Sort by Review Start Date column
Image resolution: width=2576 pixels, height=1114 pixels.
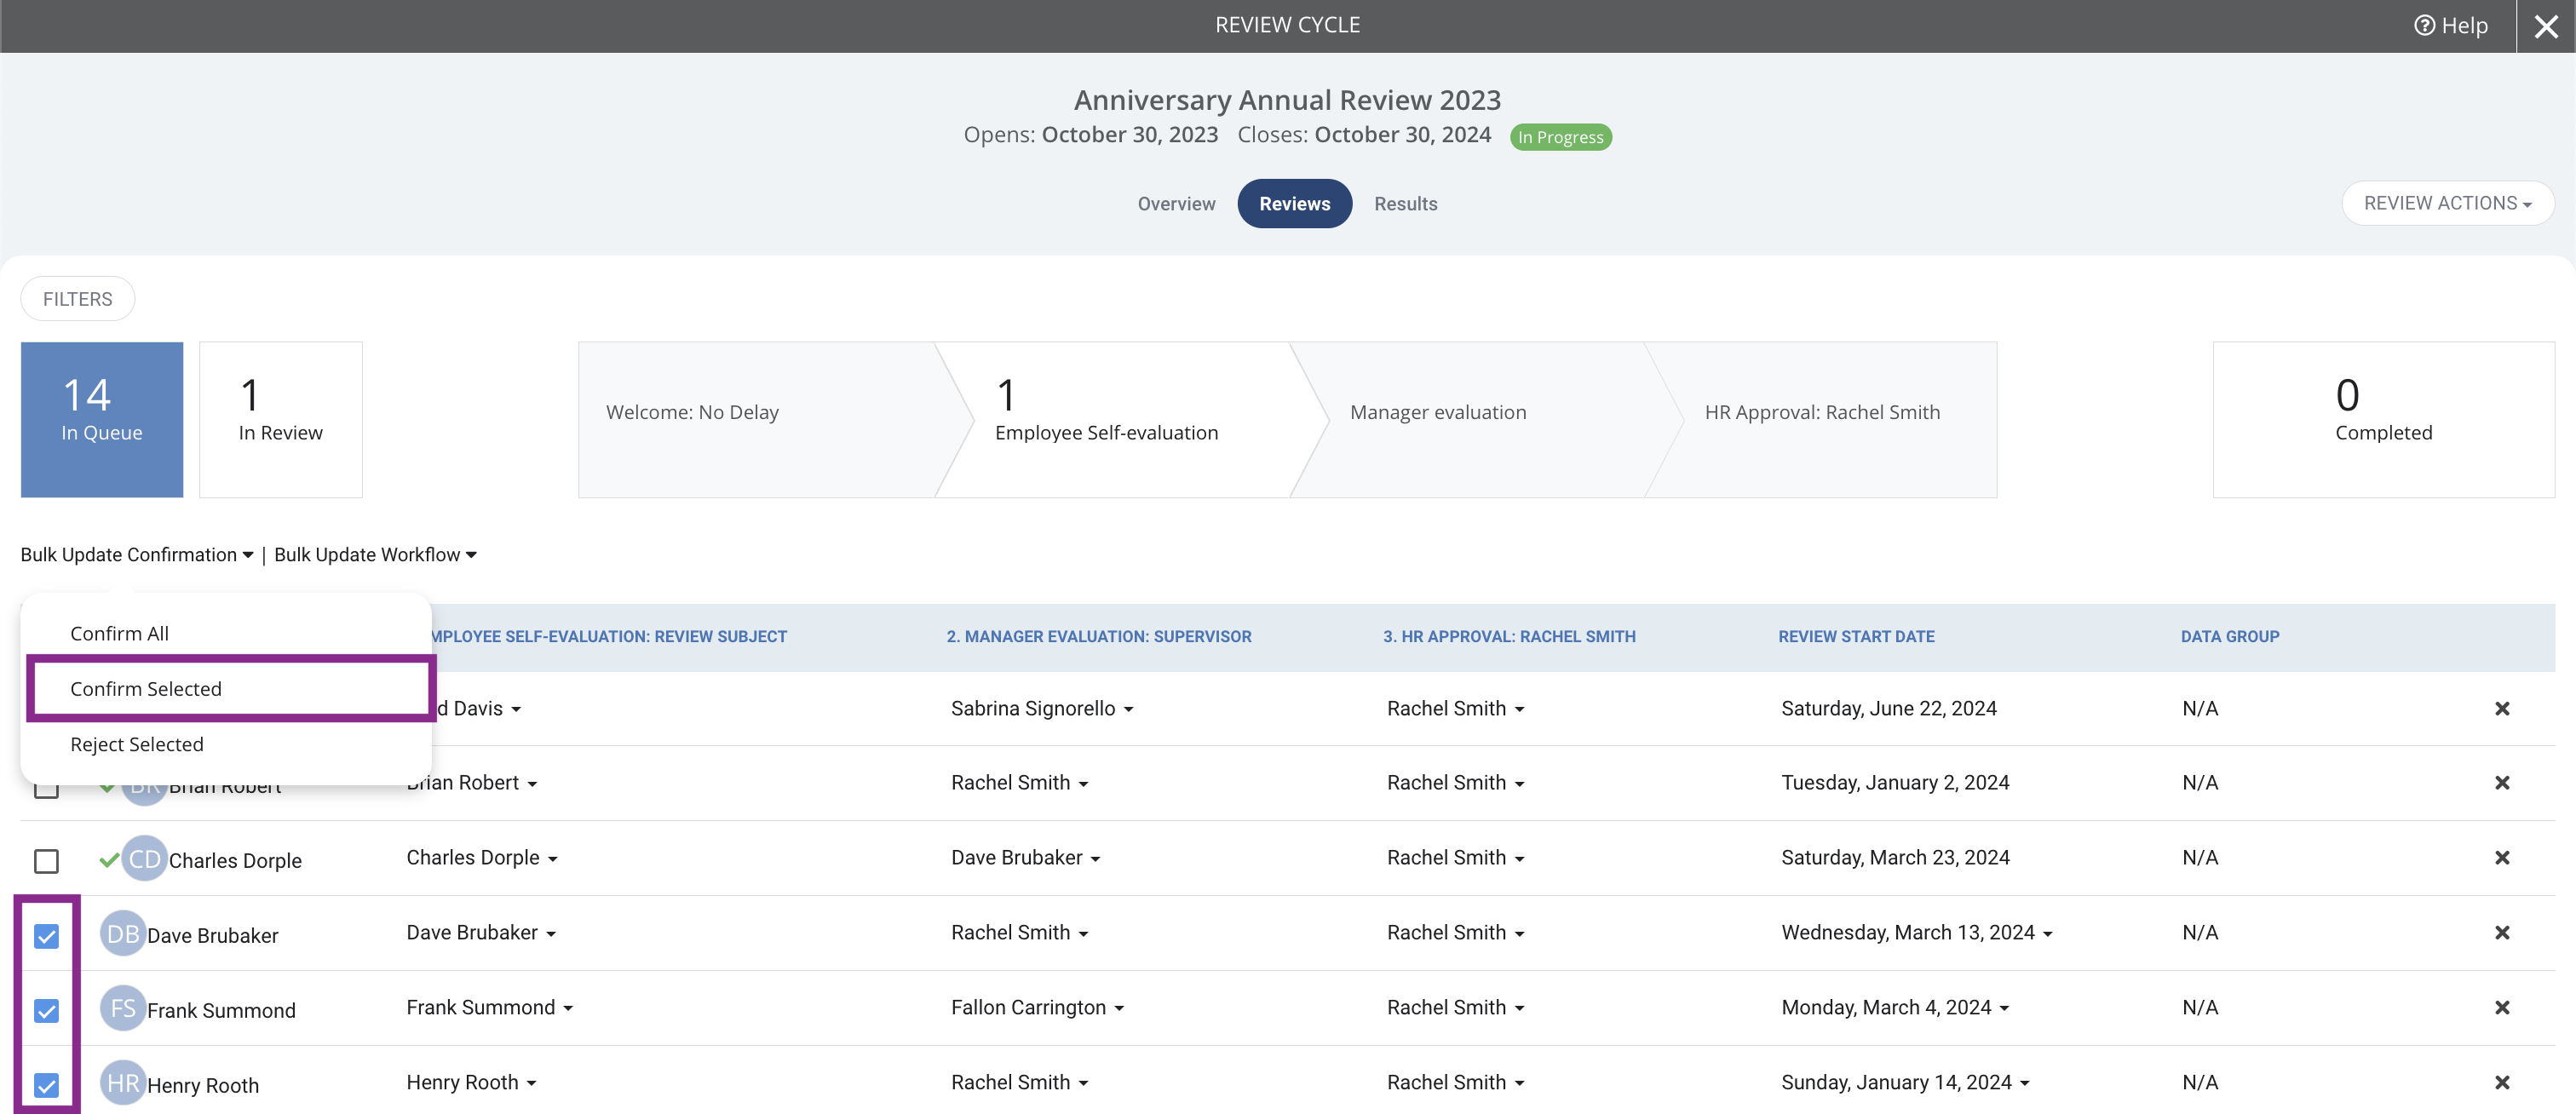point(1856,637)
